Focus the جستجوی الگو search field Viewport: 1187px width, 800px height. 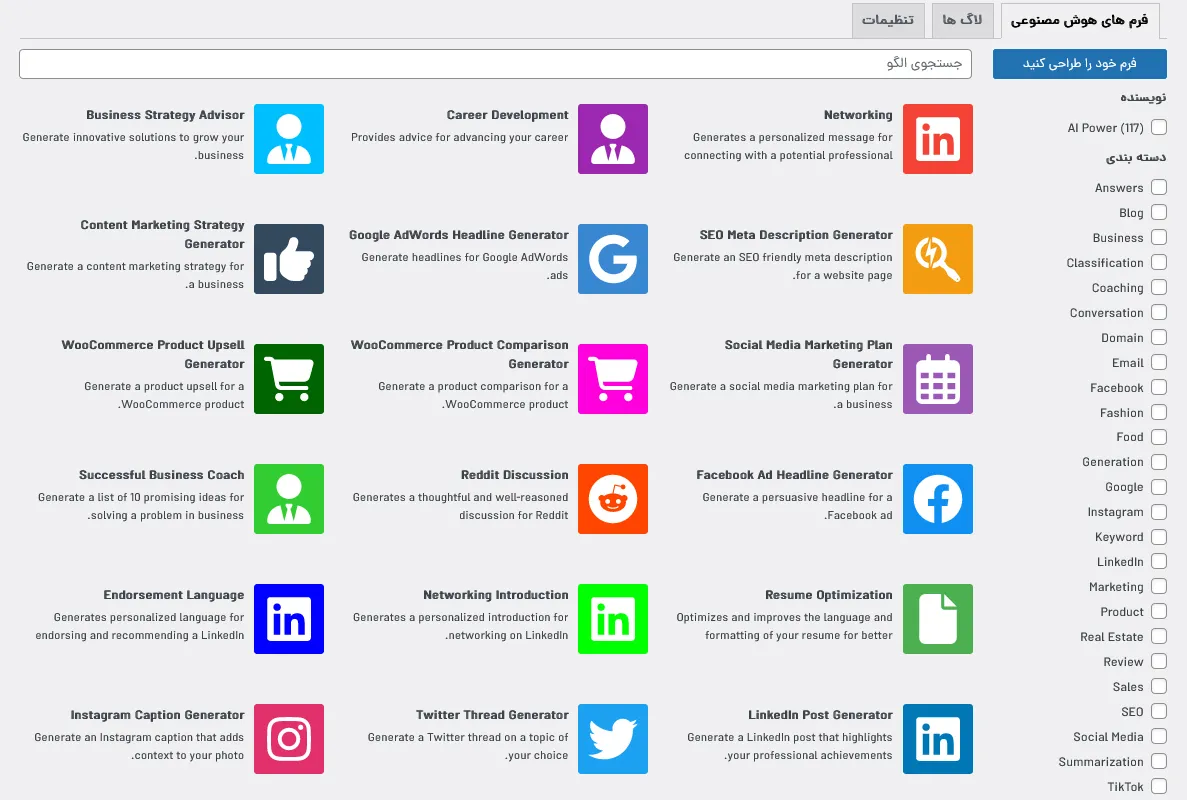[495, 64]
